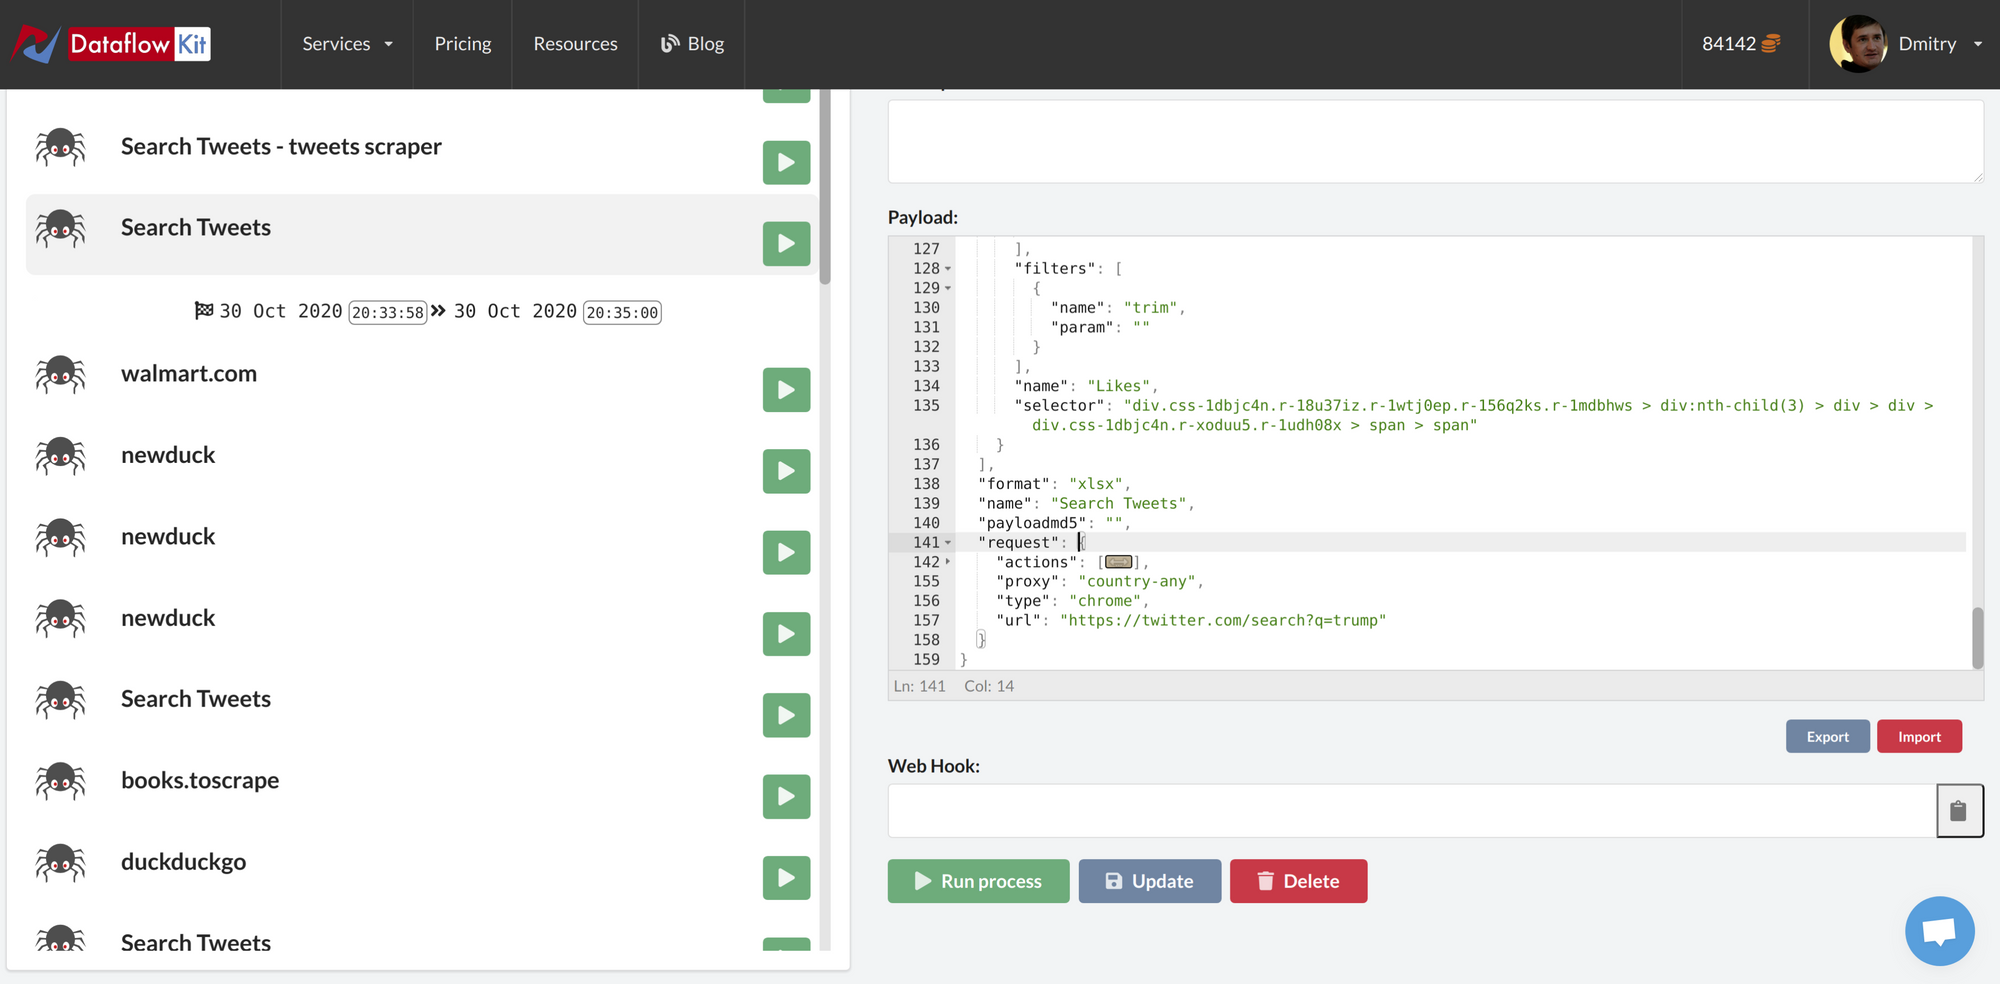The image size is (2000, 984).
Task: Open the chat support bubble
Action: pyautogui.click(x=1939, y=931)
